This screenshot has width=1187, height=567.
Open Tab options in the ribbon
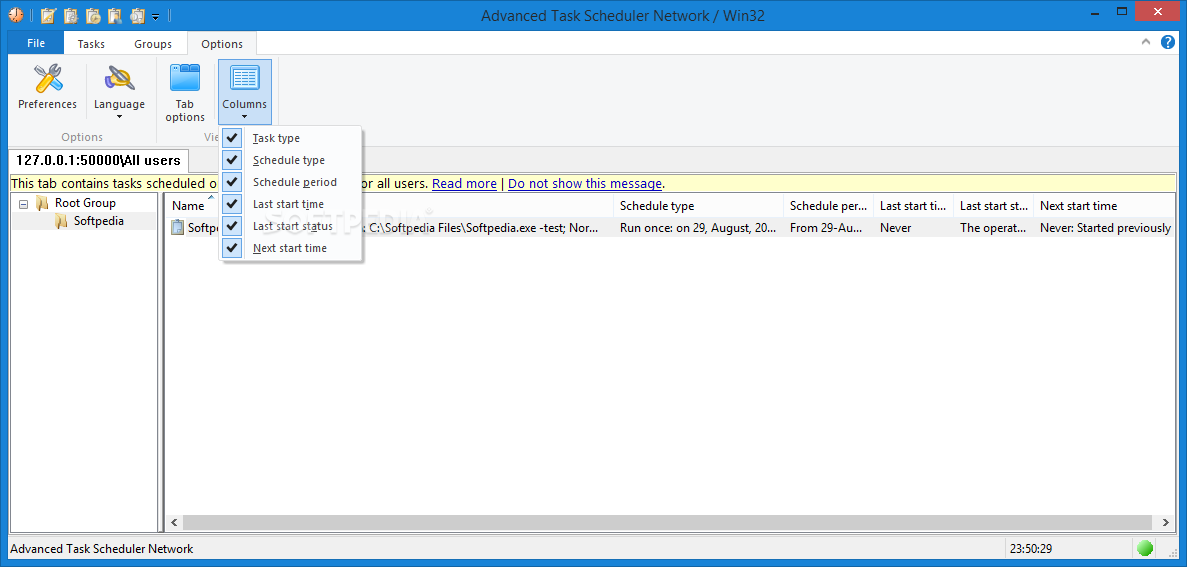[x=185, y=92]
